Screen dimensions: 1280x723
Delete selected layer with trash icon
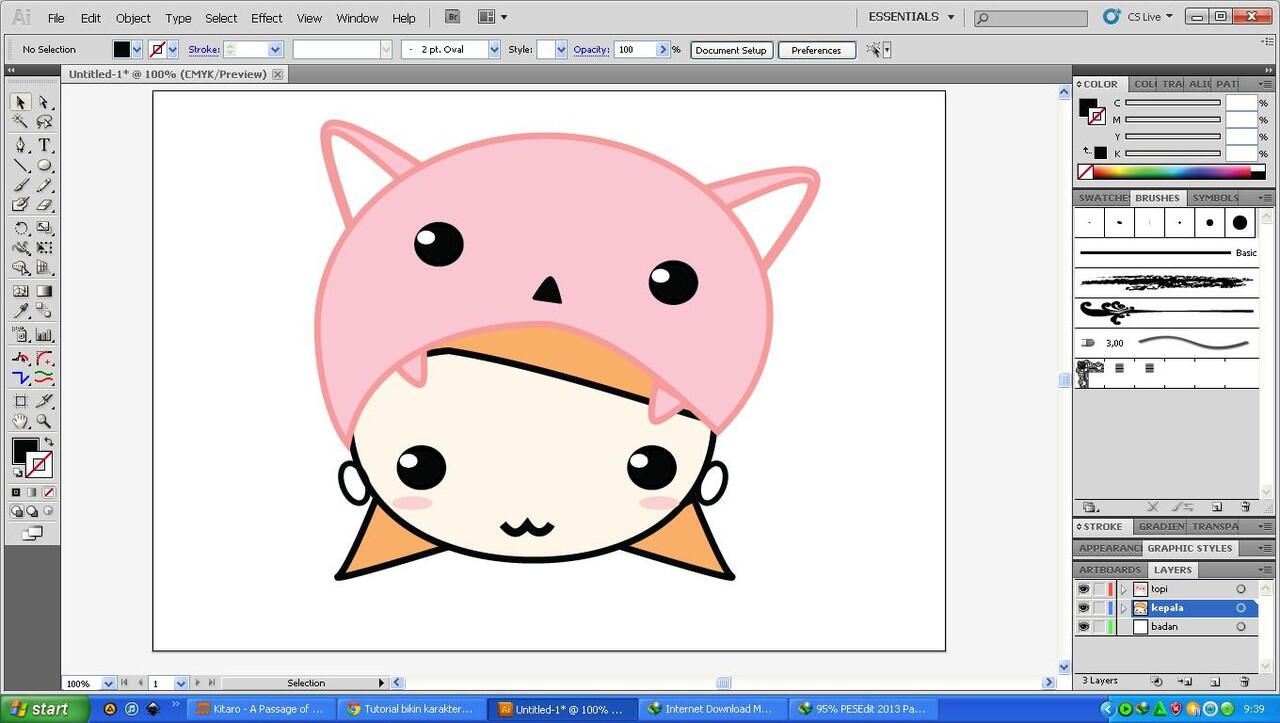pyautogui.click(x=1244, y=681)
